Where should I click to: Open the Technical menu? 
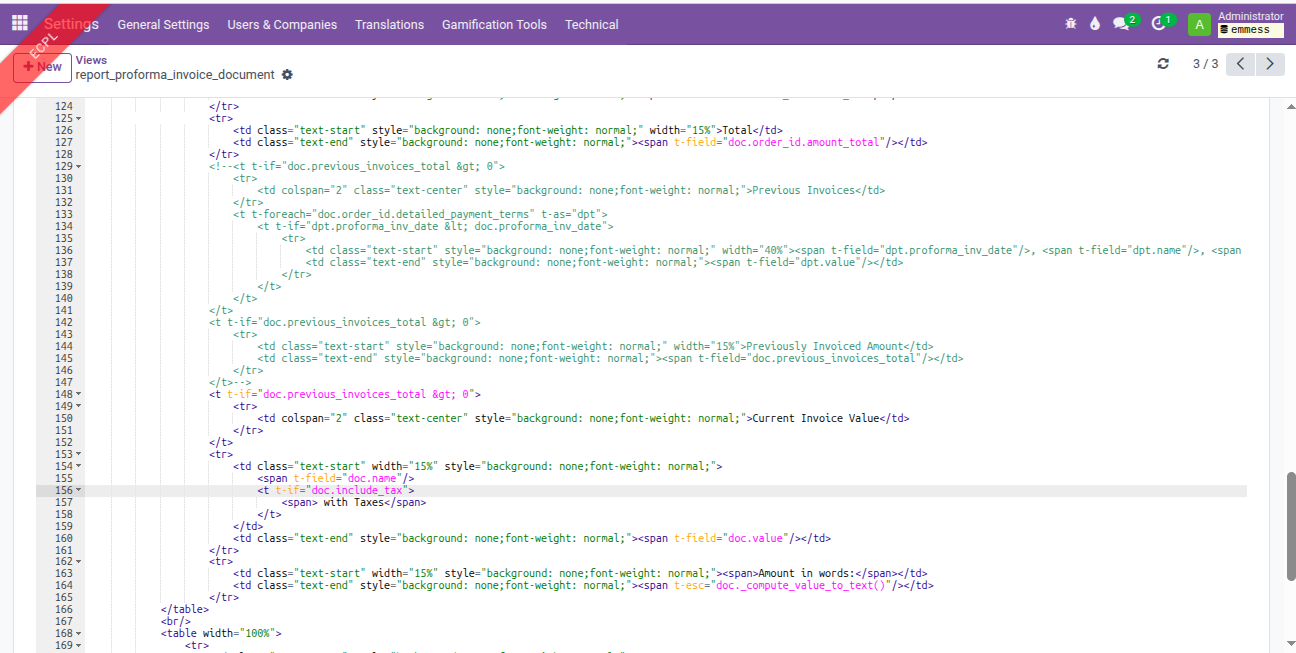click(x=591, y=24)
